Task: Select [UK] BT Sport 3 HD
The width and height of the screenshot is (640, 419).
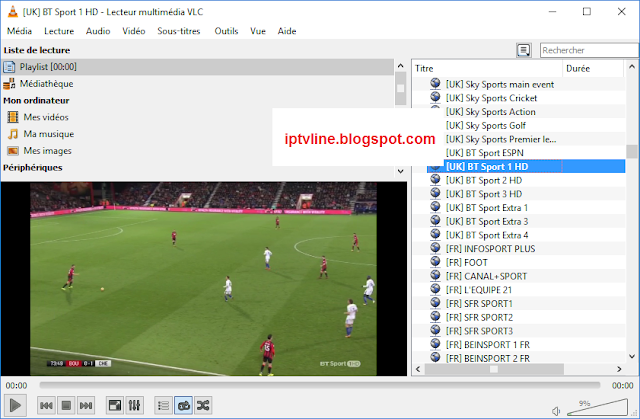Action: pyautogui.click(x=484, y=194)
